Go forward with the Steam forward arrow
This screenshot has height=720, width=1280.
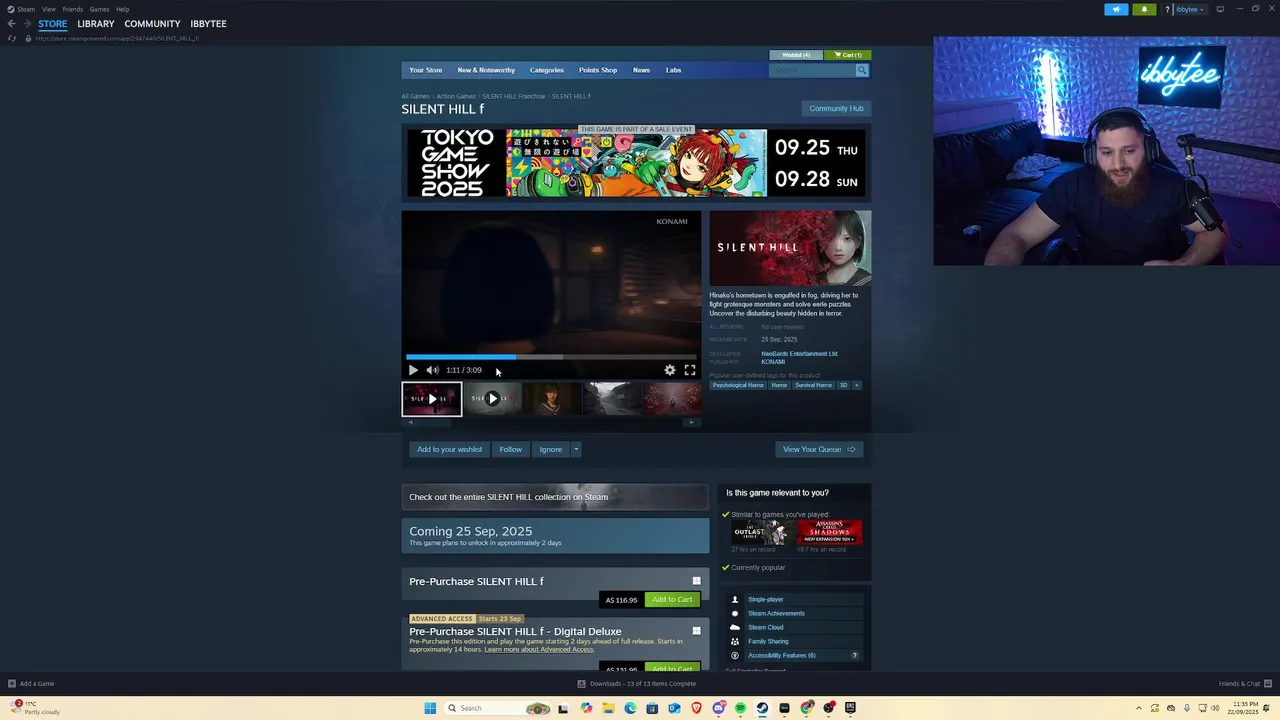click(x=26, y=24)
